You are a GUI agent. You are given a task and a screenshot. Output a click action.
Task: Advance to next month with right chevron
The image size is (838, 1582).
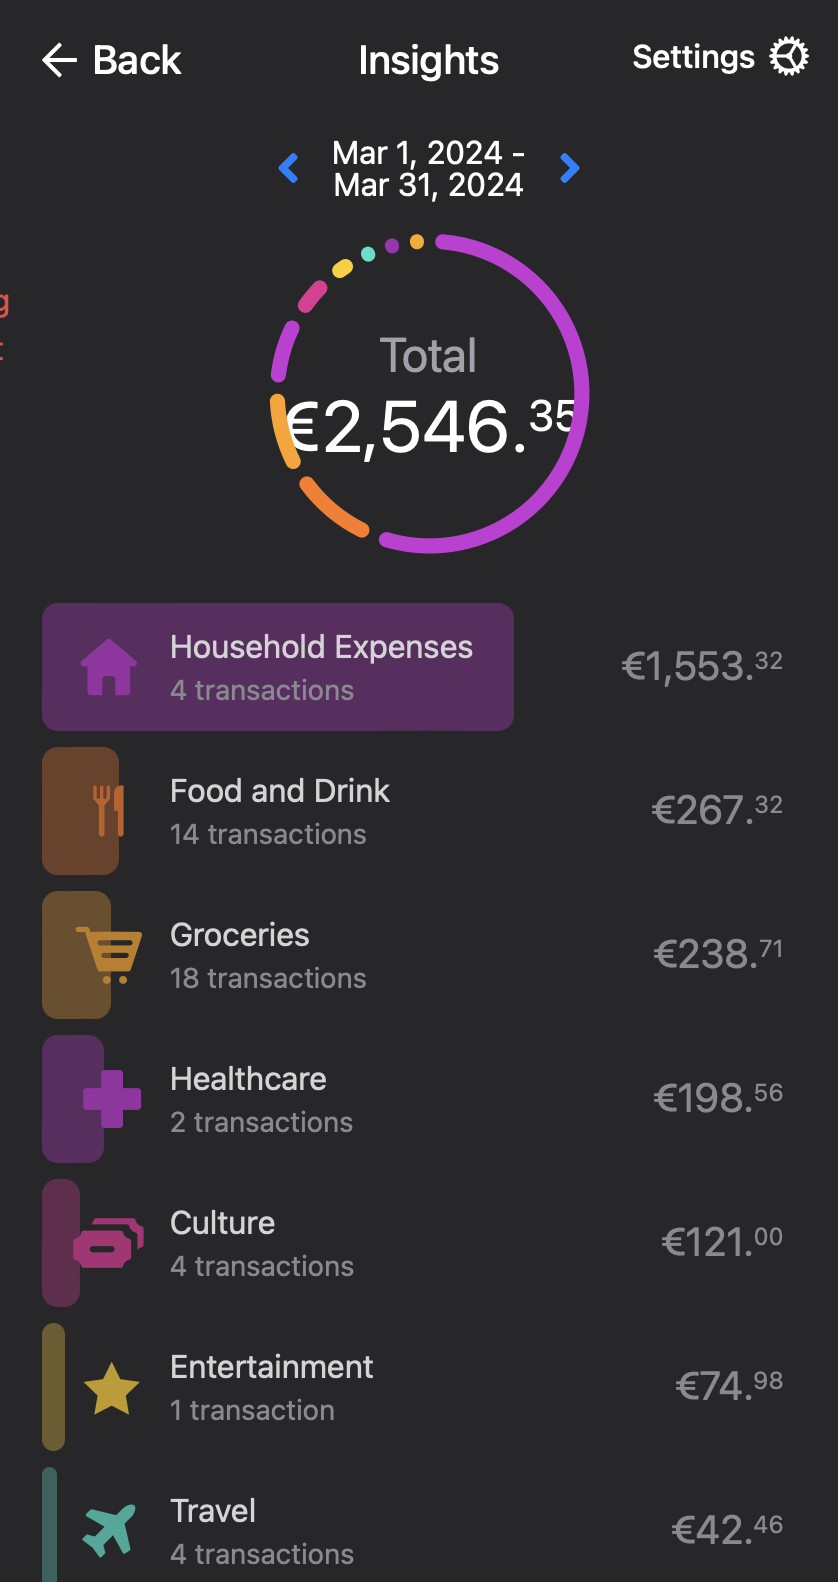click(570, 168)
